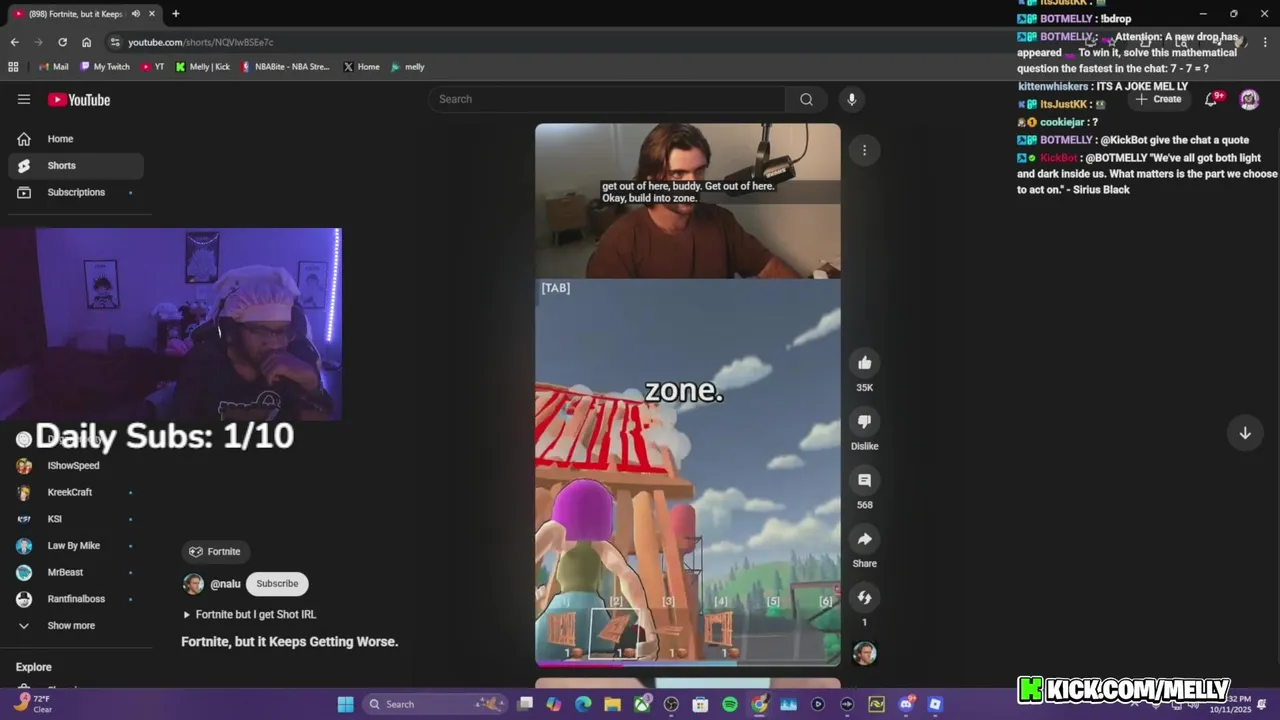This screenshot has width=1280, height=720.
Task: Open the Mail bookmark
Action: 53,67
